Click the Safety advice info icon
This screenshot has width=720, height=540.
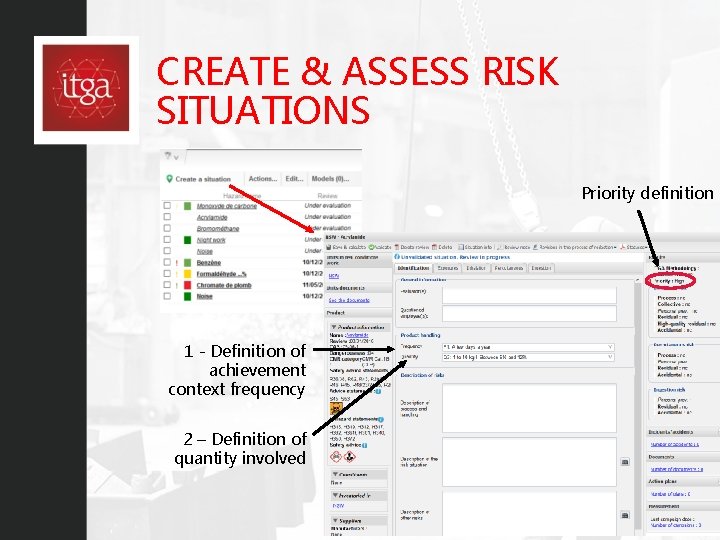point(365,445)
